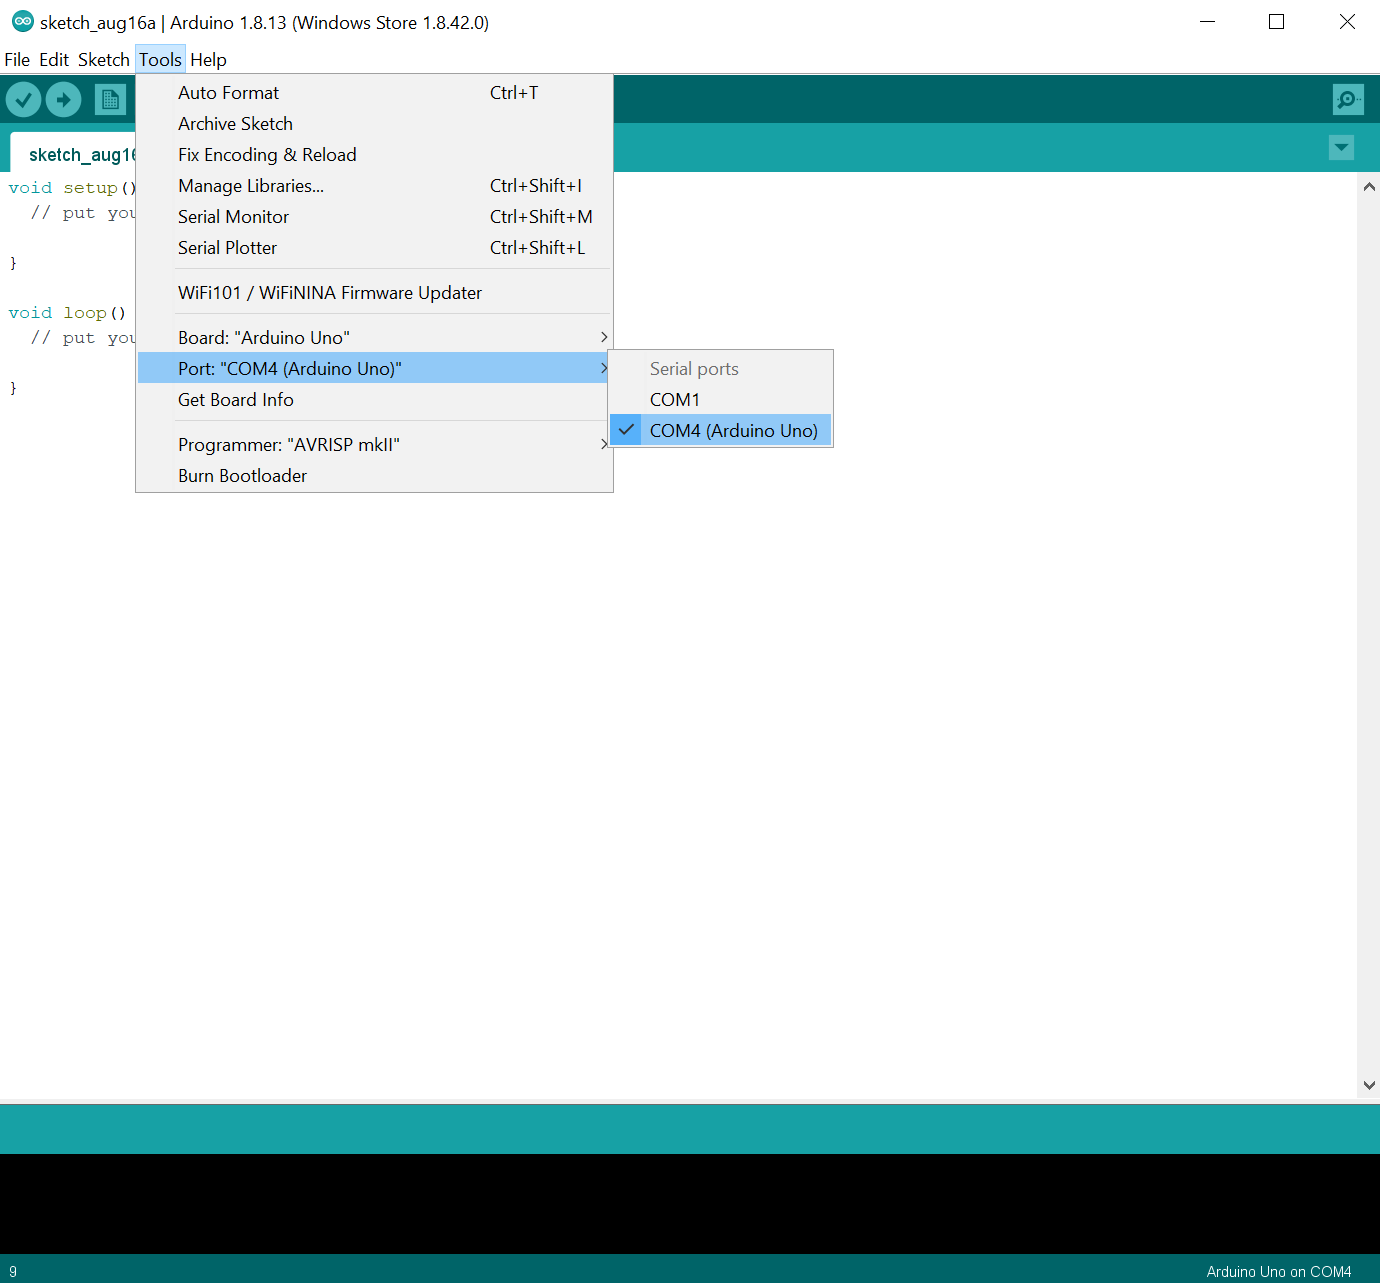The image size is (1380, 1283).
Task: Select Get Board Info
Action: click(x=374, y=400)
